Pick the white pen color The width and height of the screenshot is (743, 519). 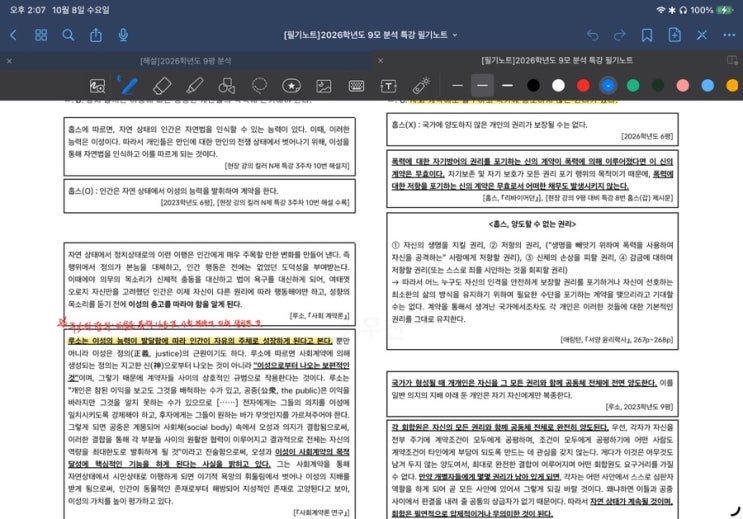559,86
